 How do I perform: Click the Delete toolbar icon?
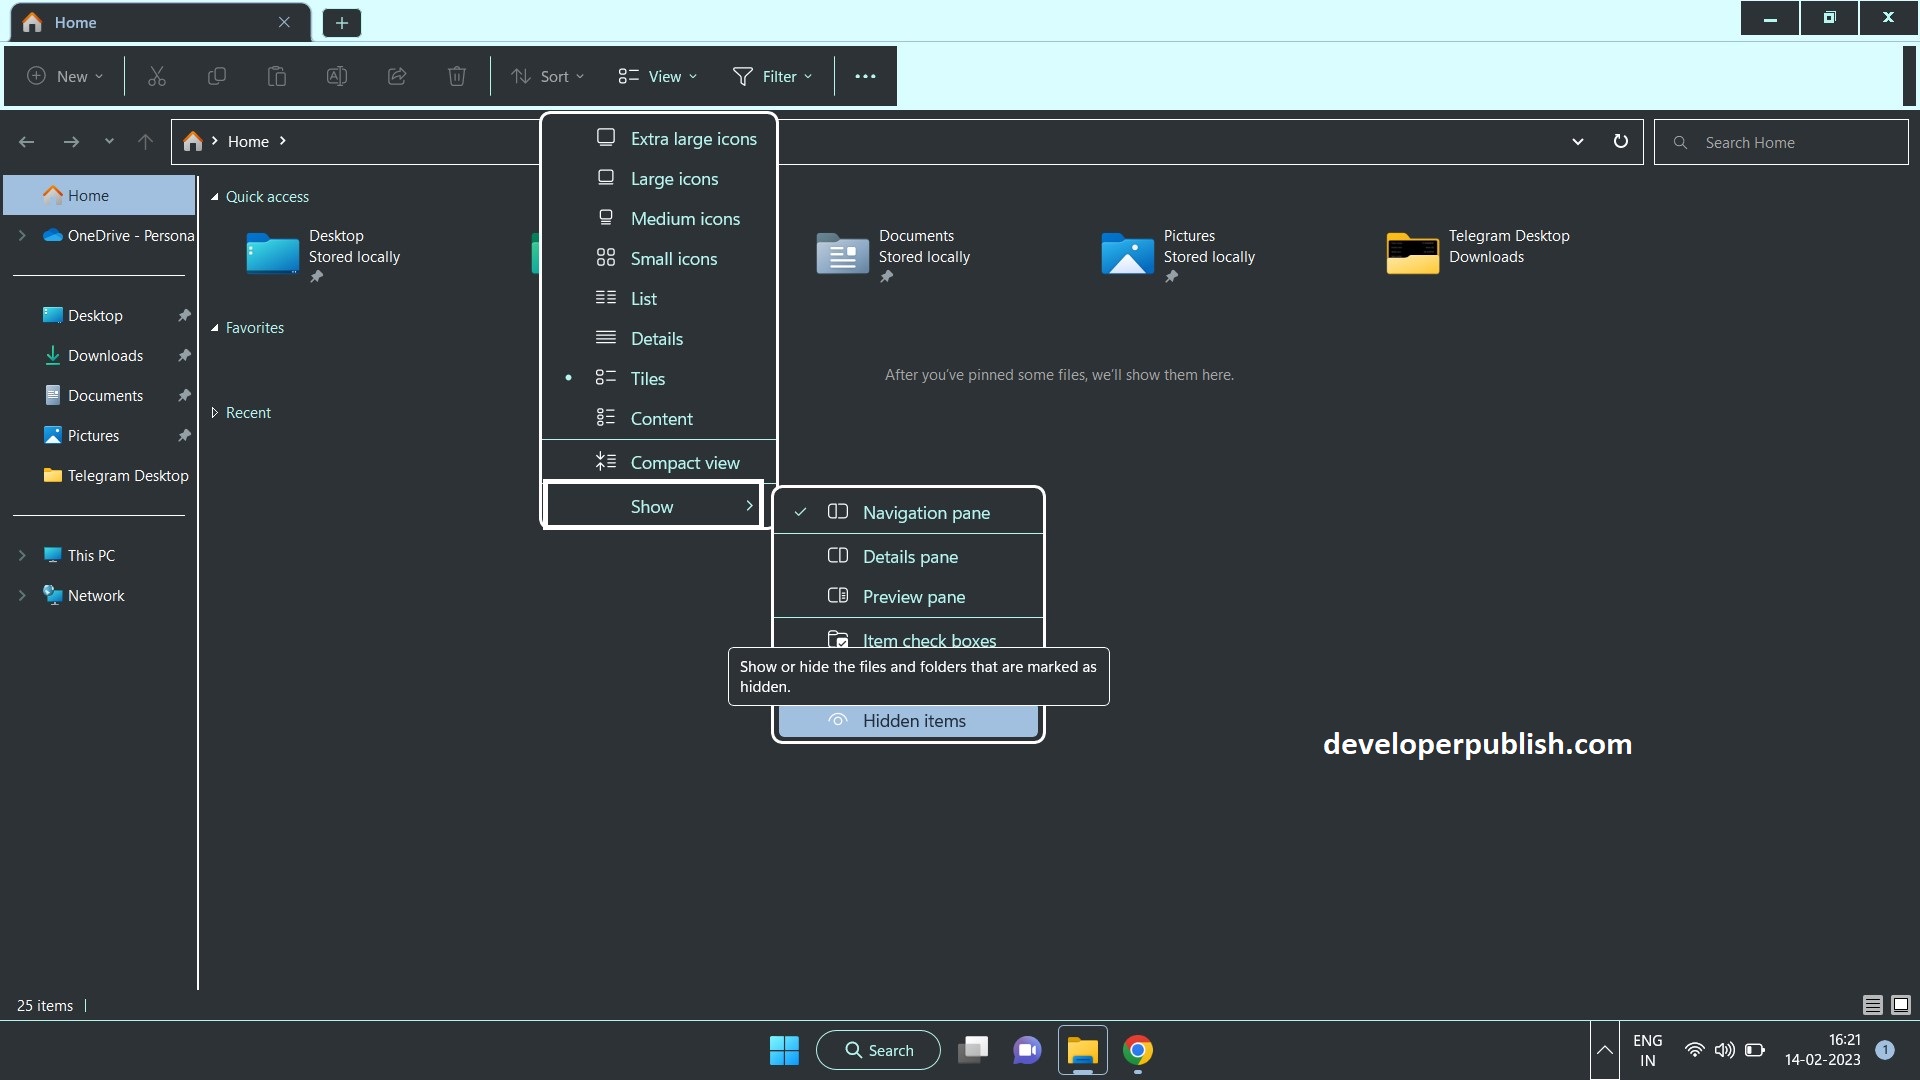pos(457,76)
